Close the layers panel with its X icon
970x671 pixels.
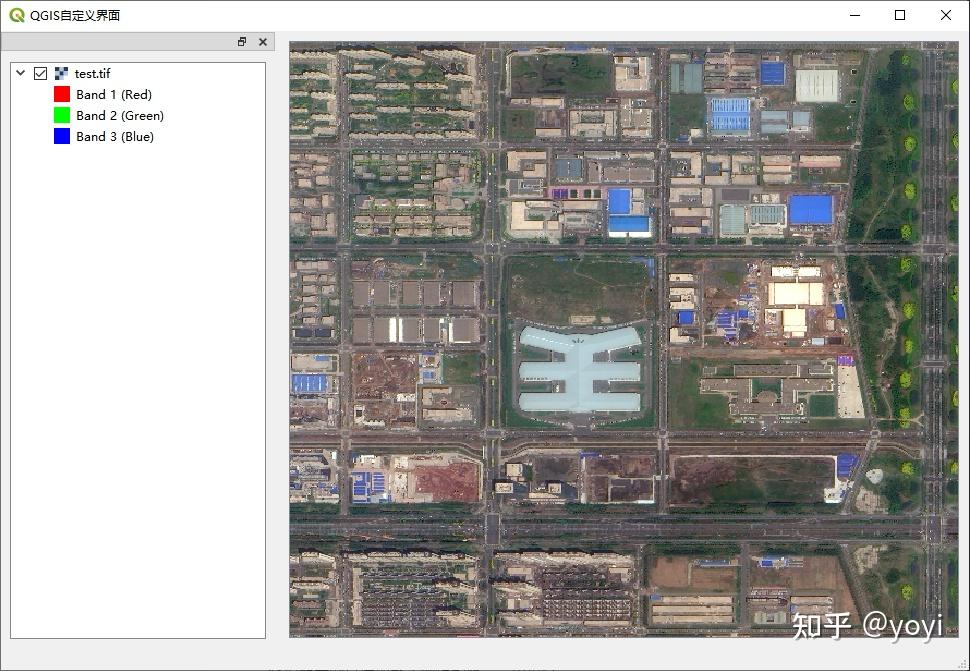pyautogui.click(x=262, y=41)
